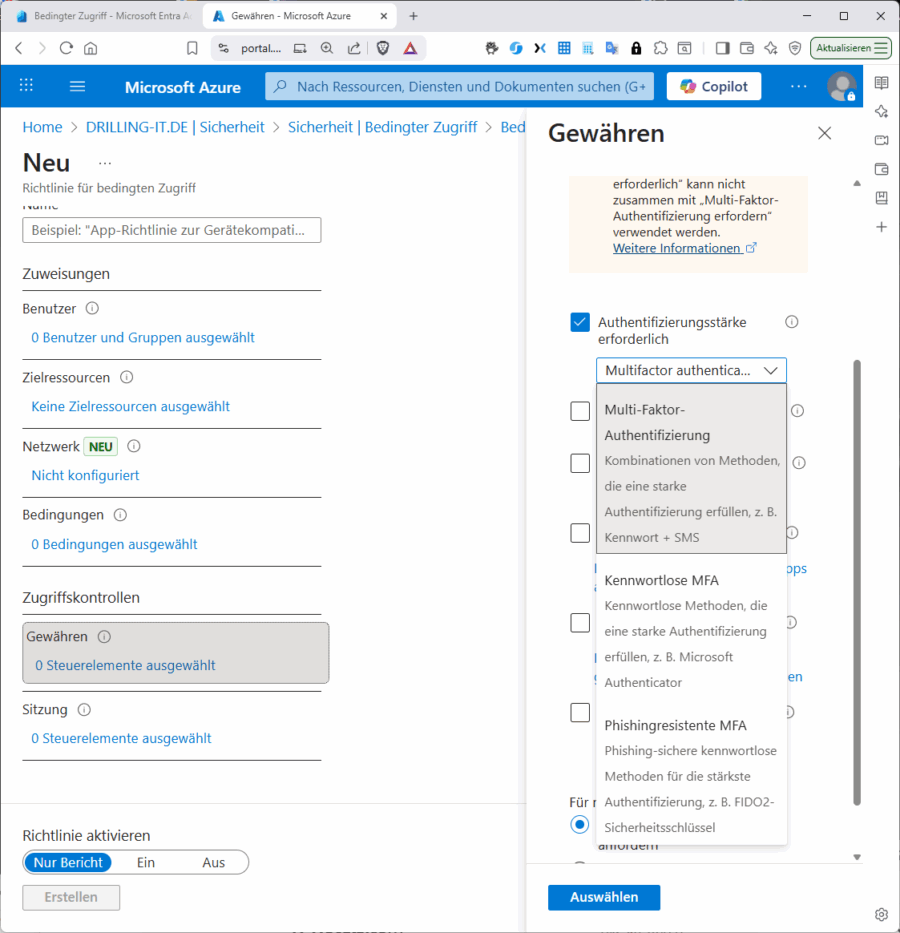Click info icon next to Gewähren
The height and width of the screenshot is (933, 900).
pyautogui.click(x=104, y=637)
